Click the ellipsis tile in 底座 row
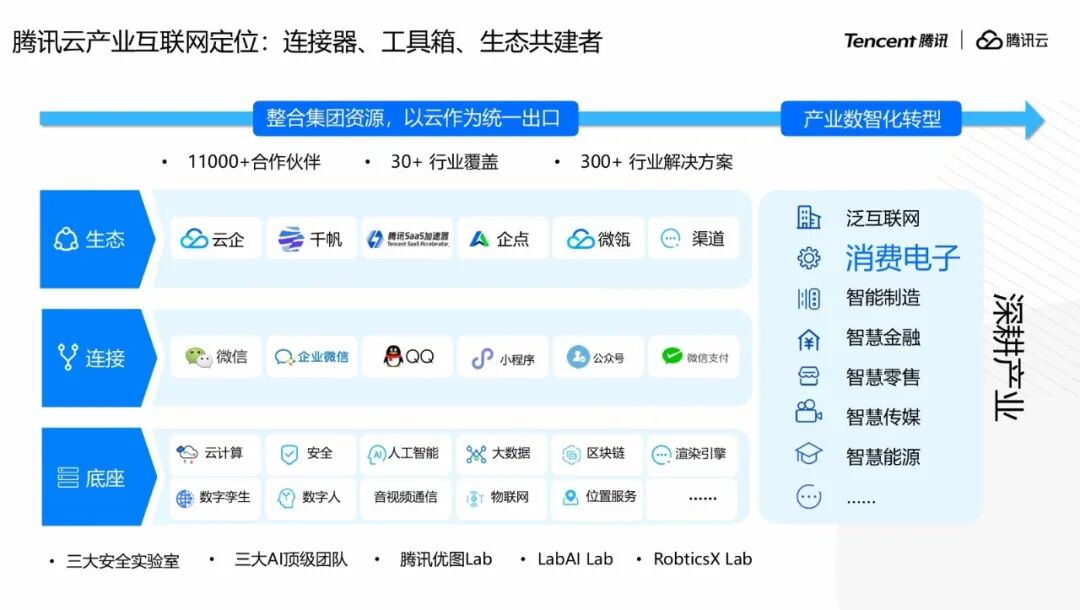 pyautogui.click(x=692, y=497)
